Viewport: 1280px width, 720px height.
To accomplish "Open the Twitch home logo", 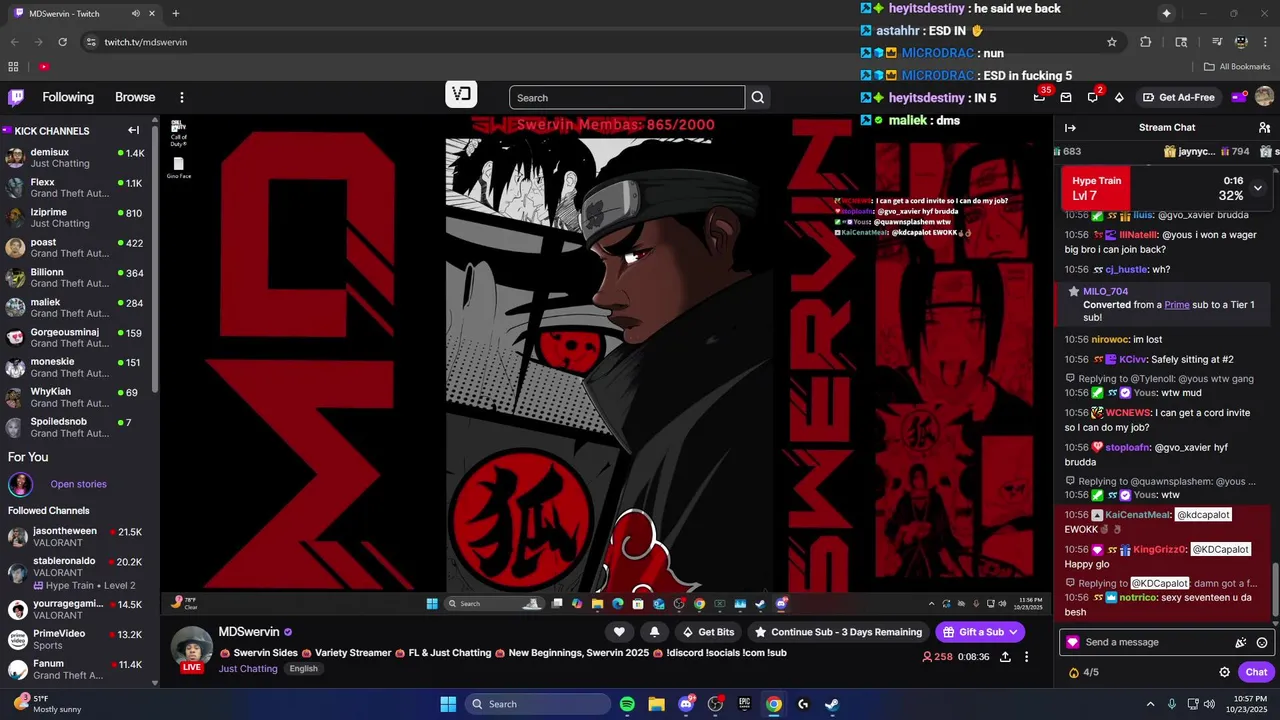I will point(16,97).
